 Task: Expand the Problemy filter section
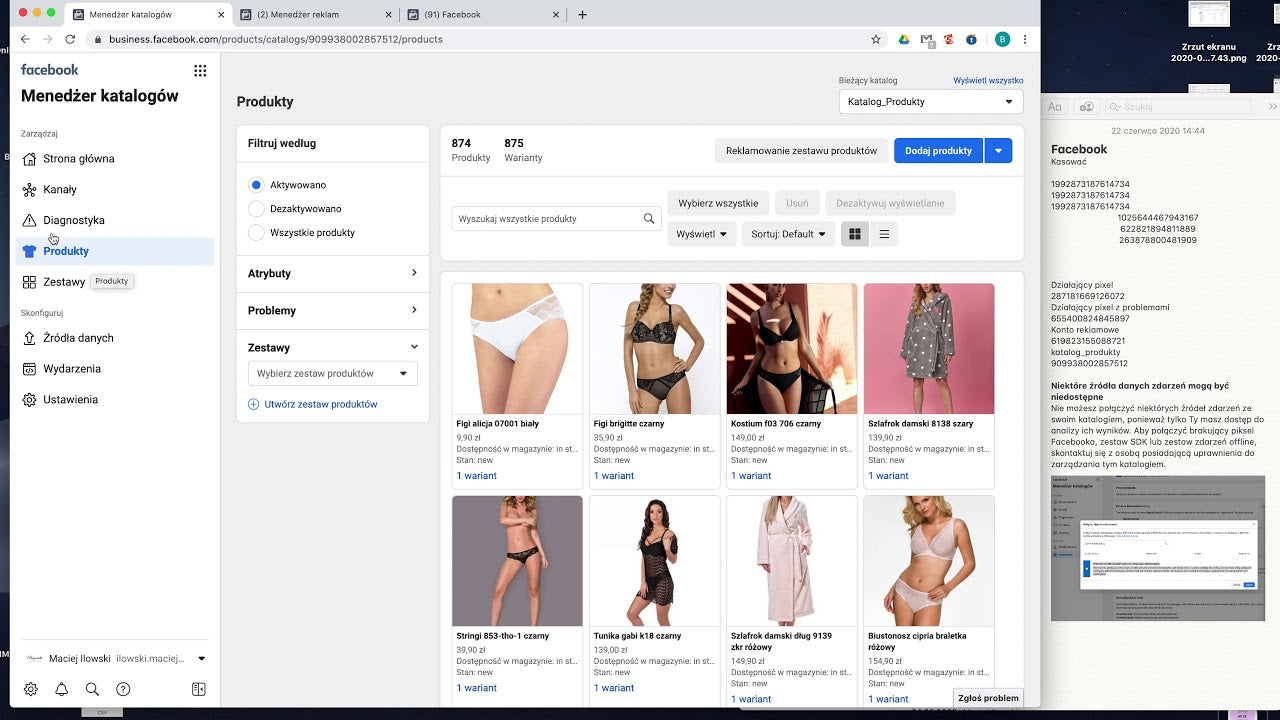(332, 310)
